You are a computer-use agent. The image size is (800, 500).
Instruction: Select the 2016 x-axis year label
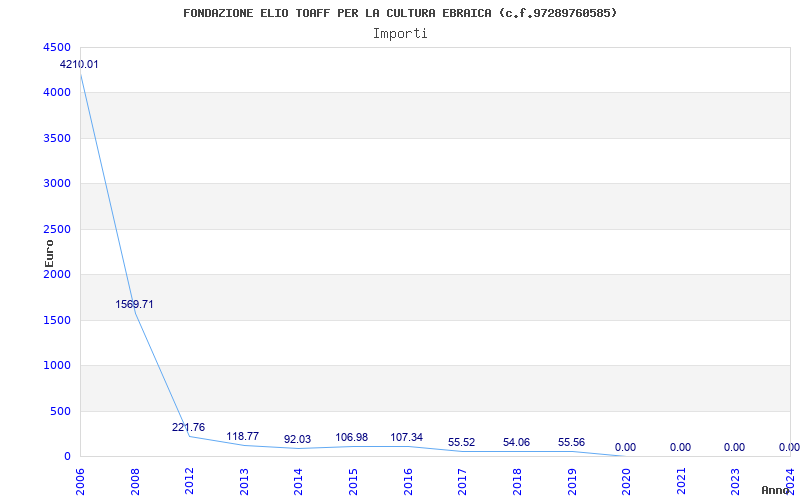coord(408,482)
